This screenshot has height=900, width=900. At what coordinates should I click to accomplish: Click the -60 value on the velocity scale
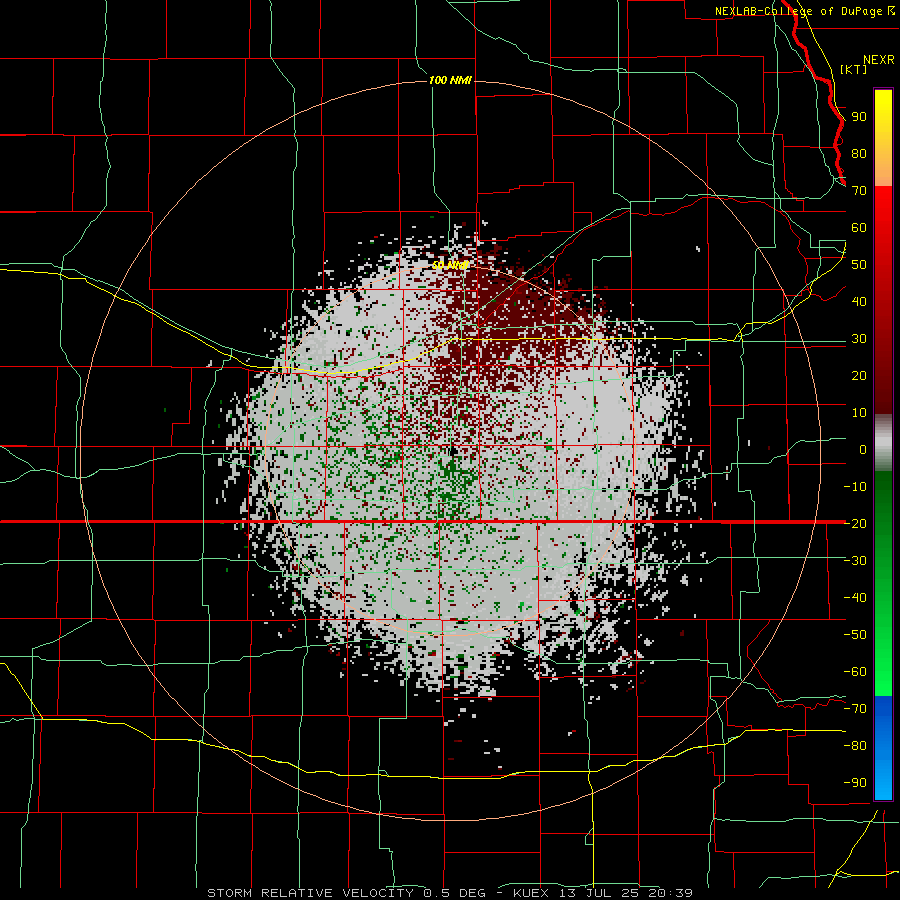pos(855,672)
